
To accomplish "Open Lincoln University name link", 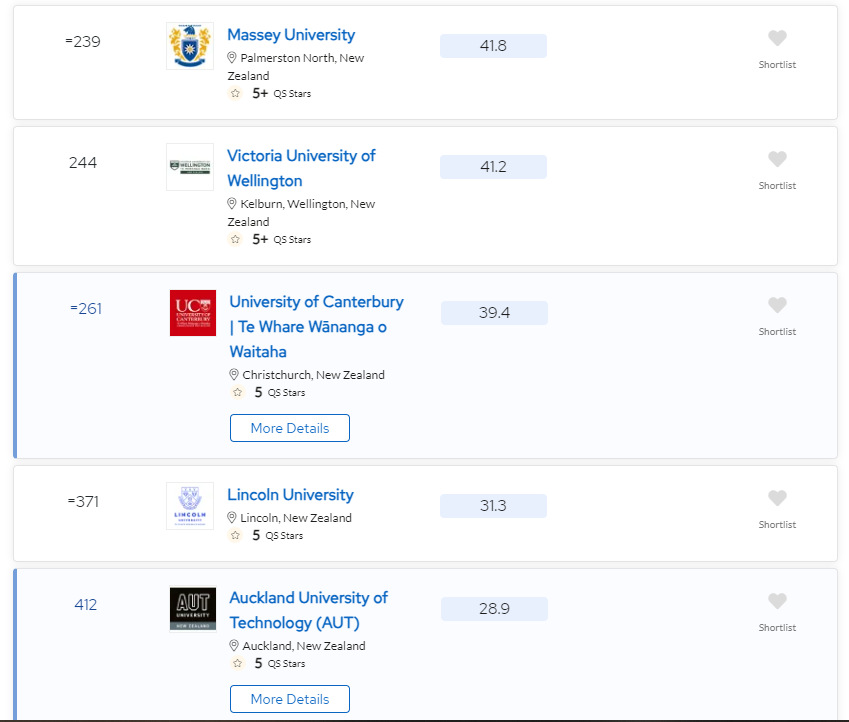I will (x=290, y=495).
